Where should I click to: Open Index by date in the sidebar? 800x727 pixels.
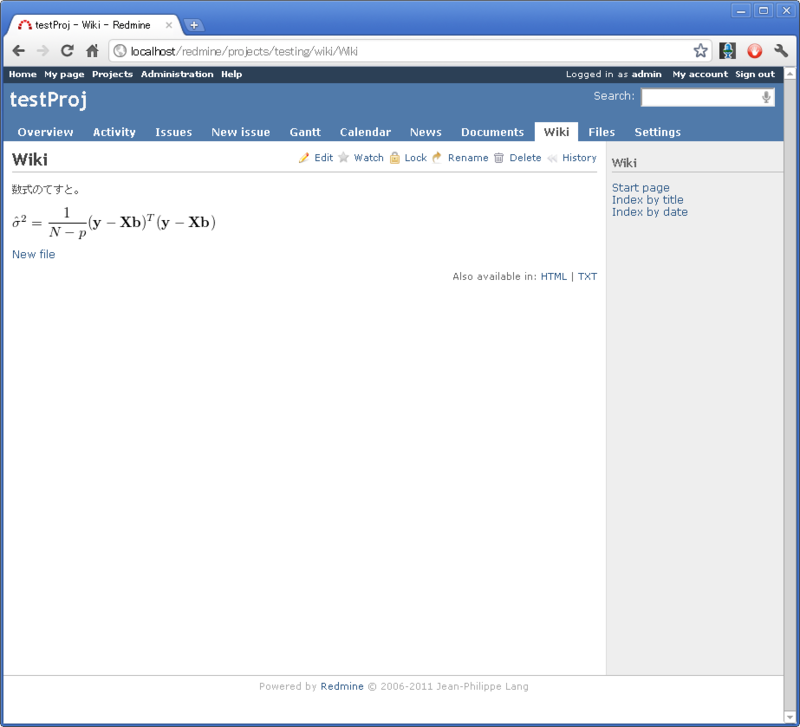point(649,212)
